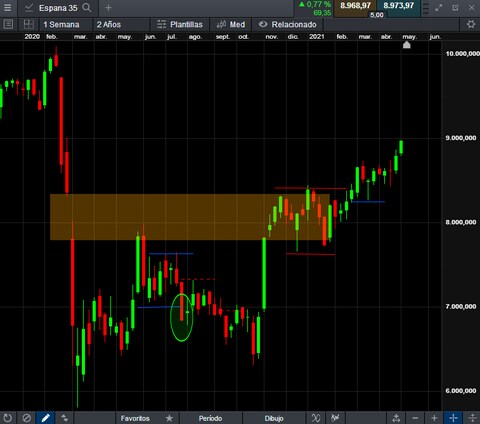This screenshot has width=480, height=424.
Task: Expand the Med price type selector
Action: pyautogui.click(x=230, y=24)
